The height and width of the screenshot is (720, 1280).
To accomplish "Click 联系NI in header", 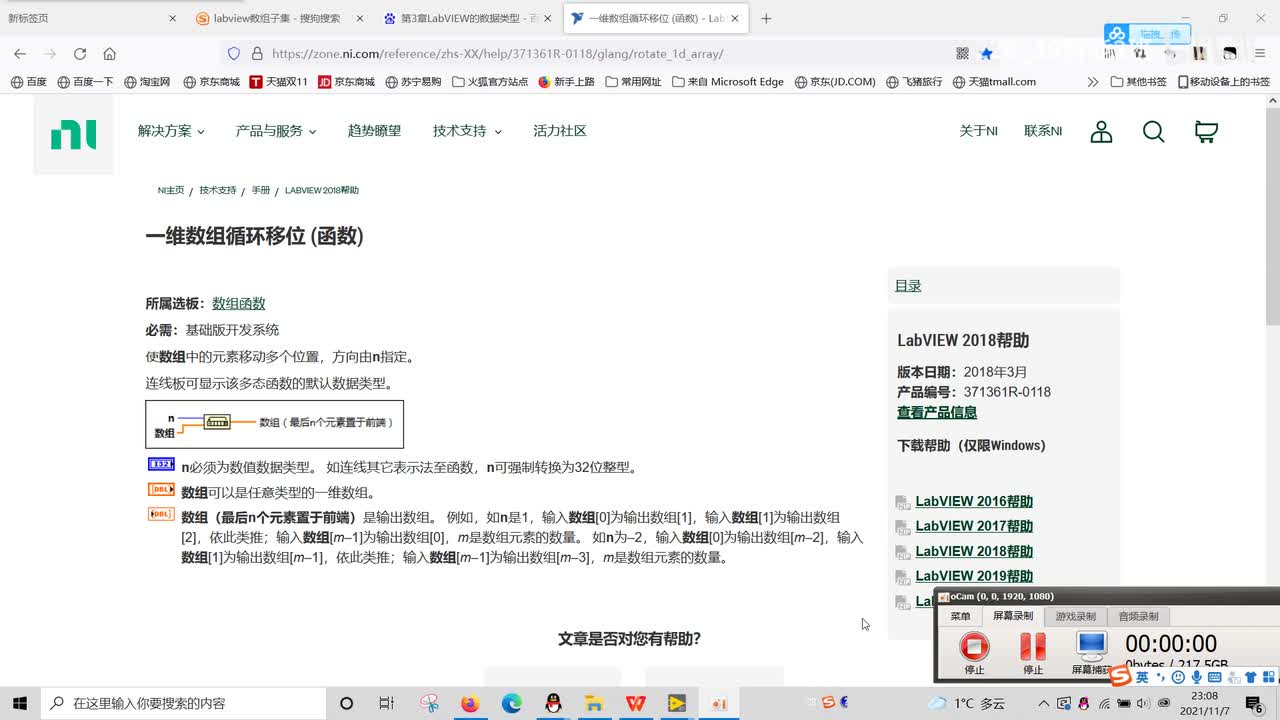I will click(x=1043, y=131).
